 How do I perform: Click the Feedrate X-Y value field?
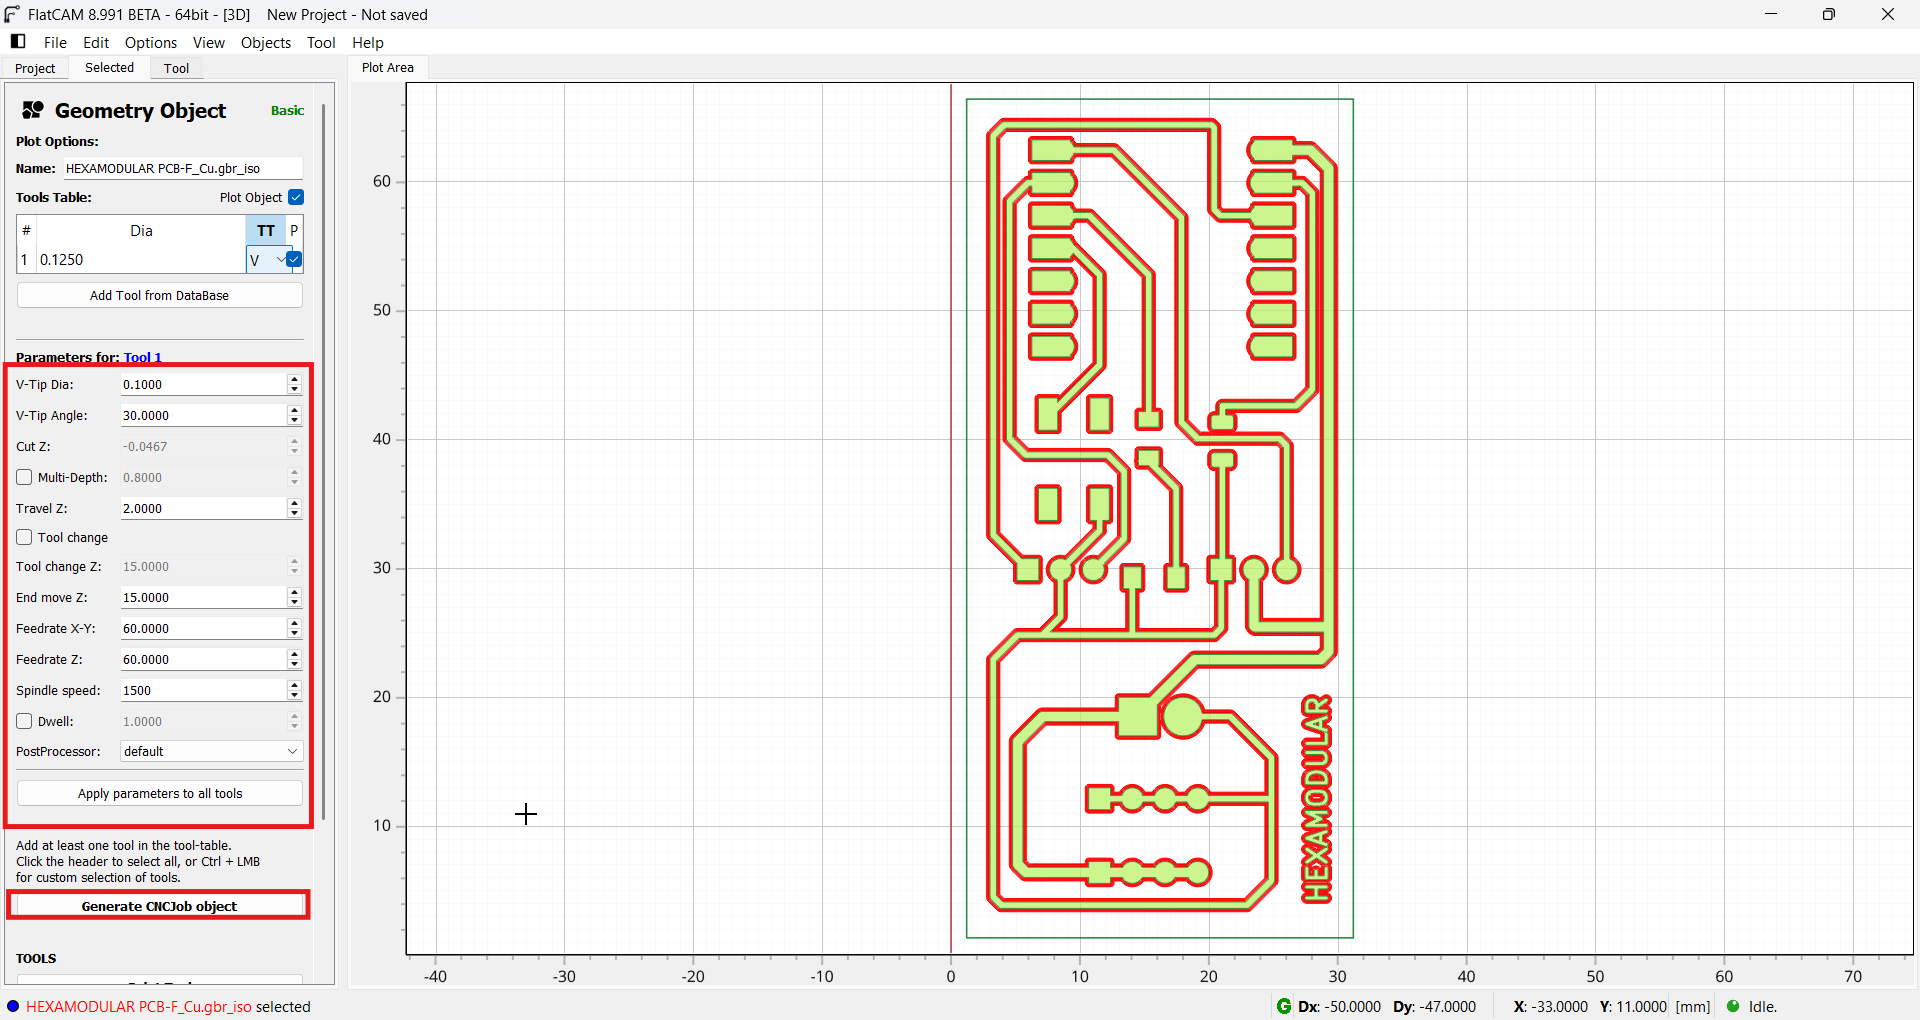[203, 628]
